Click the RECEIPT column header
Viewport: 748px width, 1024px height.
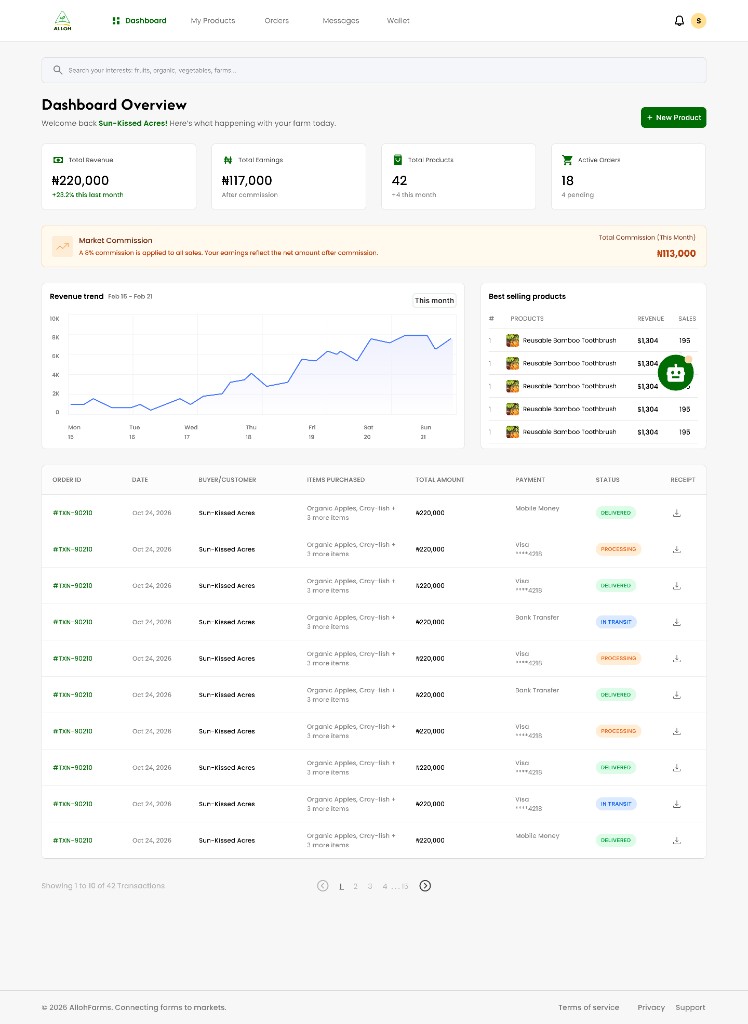point(683,480)
